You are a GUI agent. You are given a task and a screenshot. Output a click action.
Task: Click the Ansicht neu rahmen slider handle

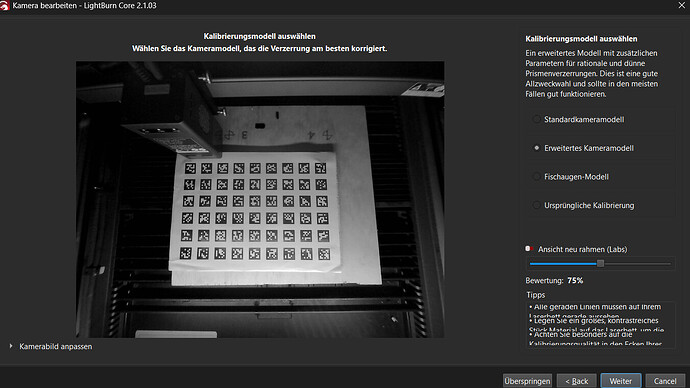pyautogui.click(x=600, y=264)
